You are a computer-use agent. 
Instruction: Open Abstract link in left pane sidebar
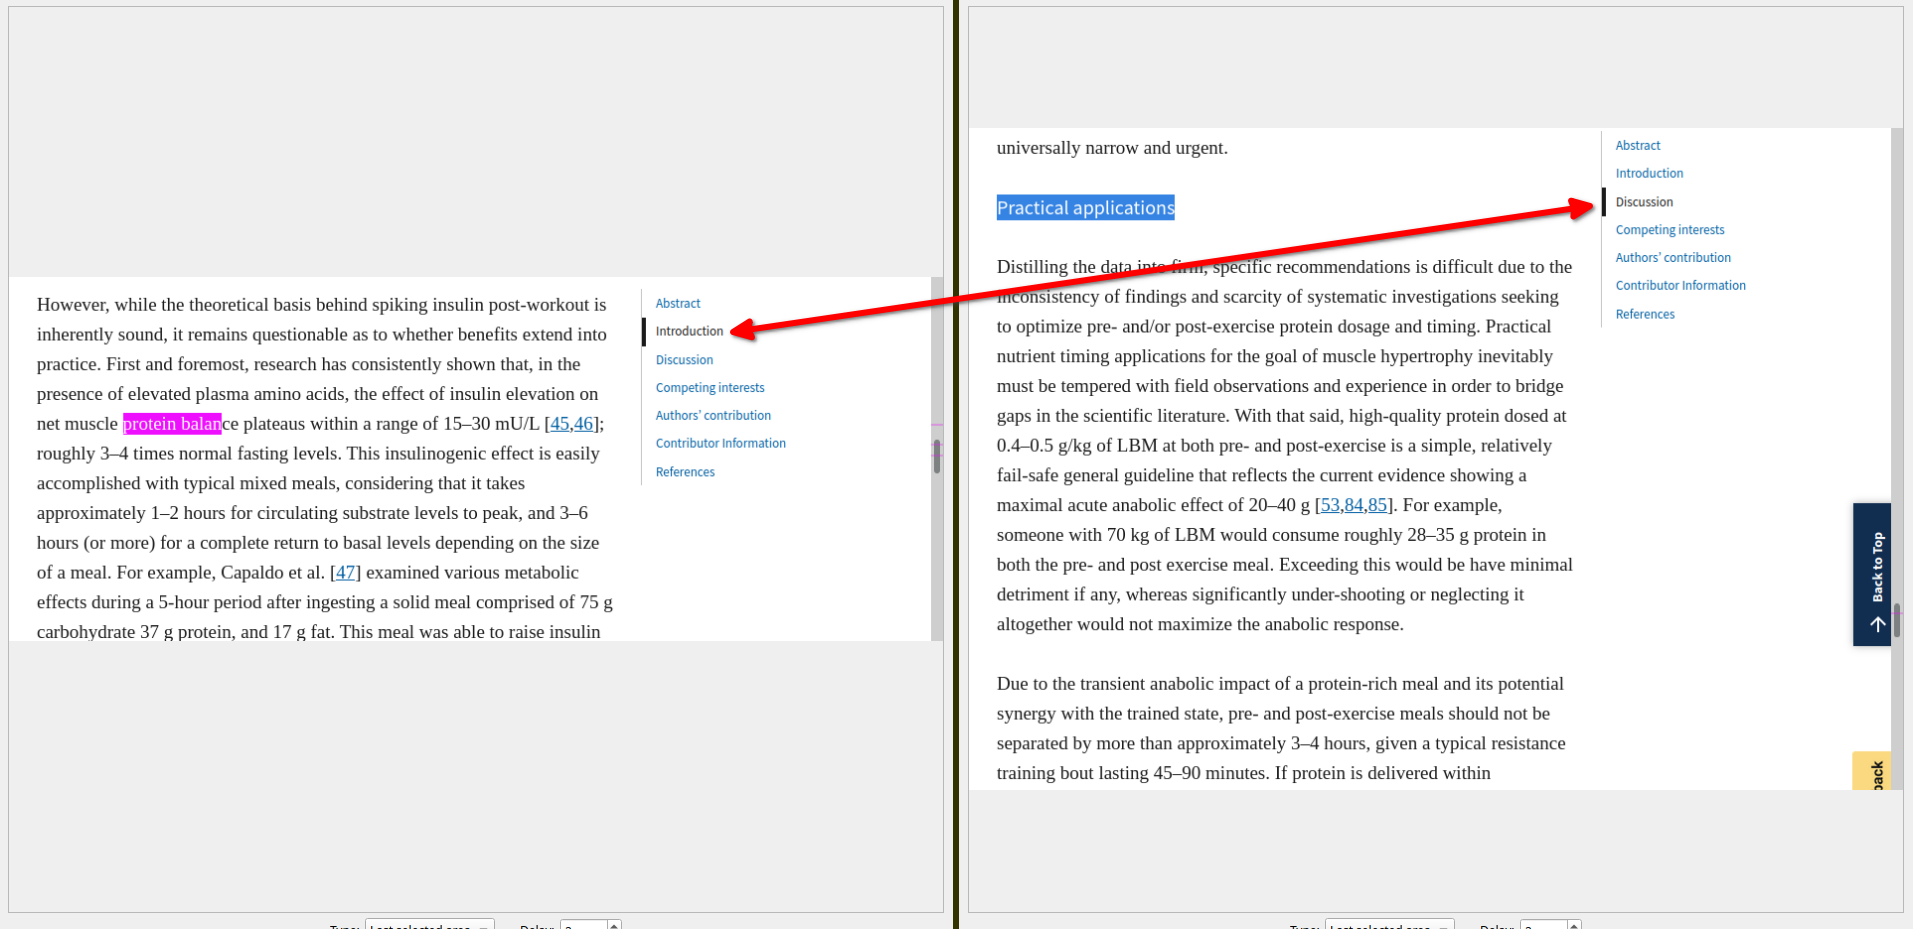(677, 303)
